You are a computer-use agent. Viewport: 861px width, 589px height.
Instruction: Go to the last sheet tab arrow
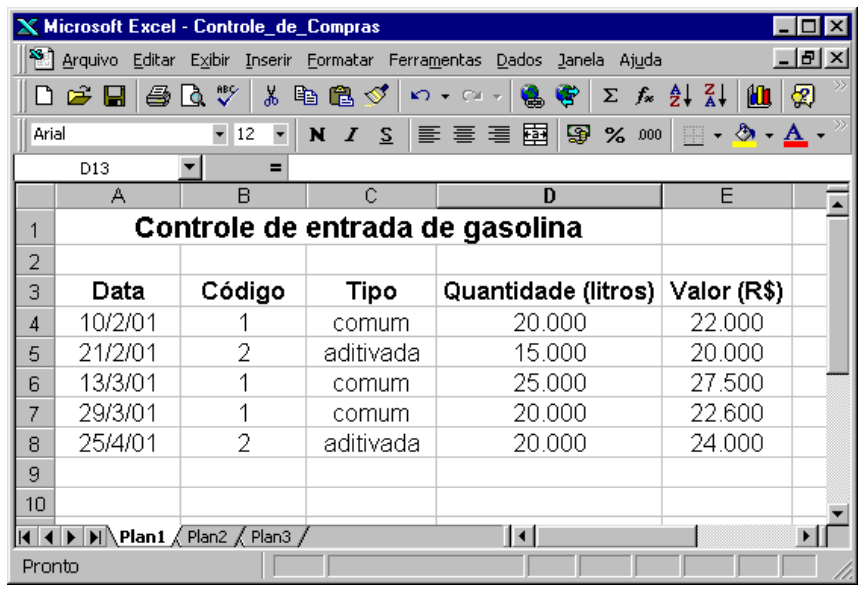tap(95, 536)
